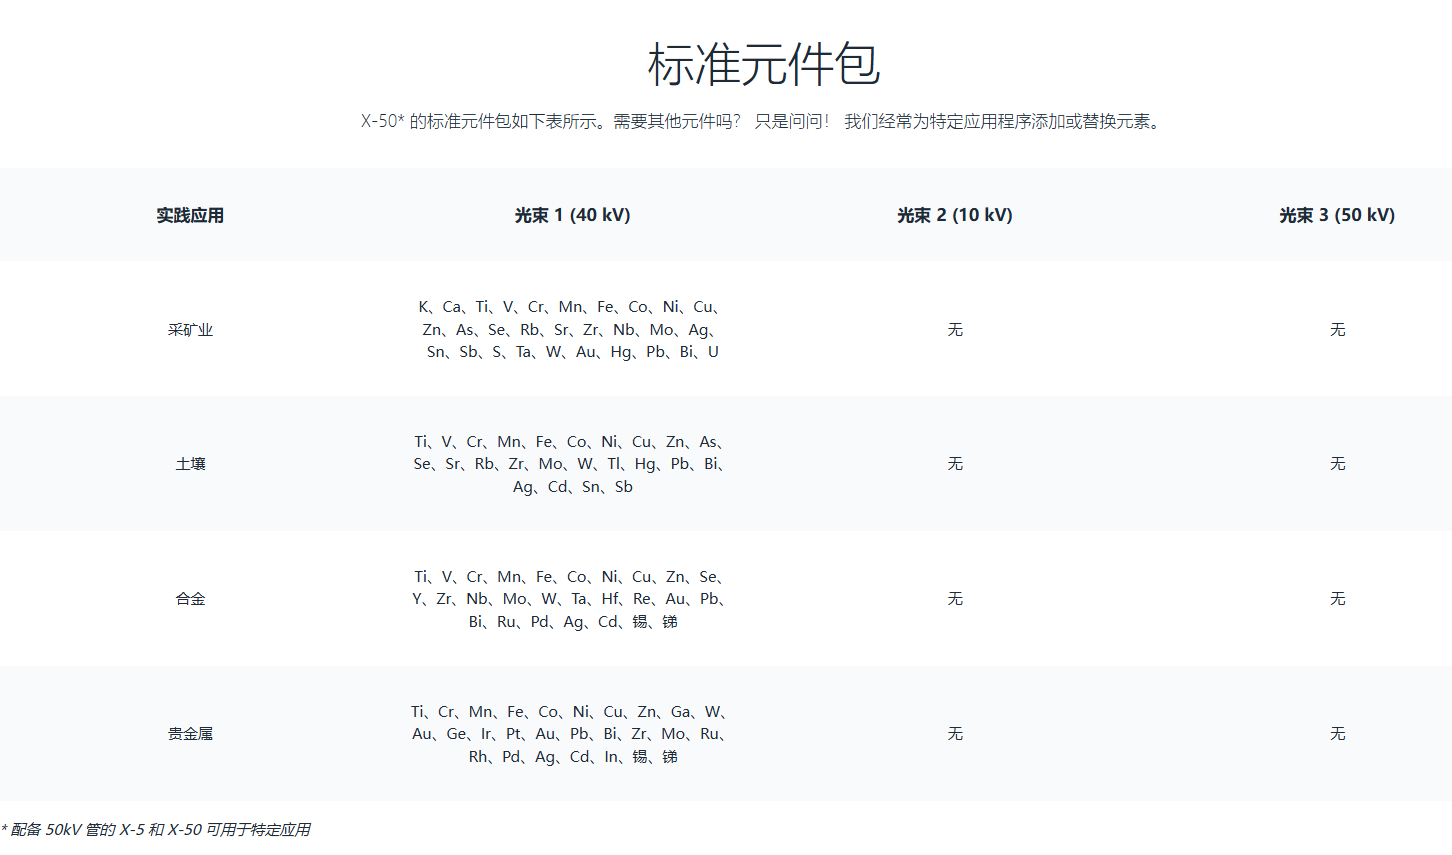The height and width of the screenshot is (855, 1452).
Task: Select the 采矿业 row label
Action: (190, 330)
